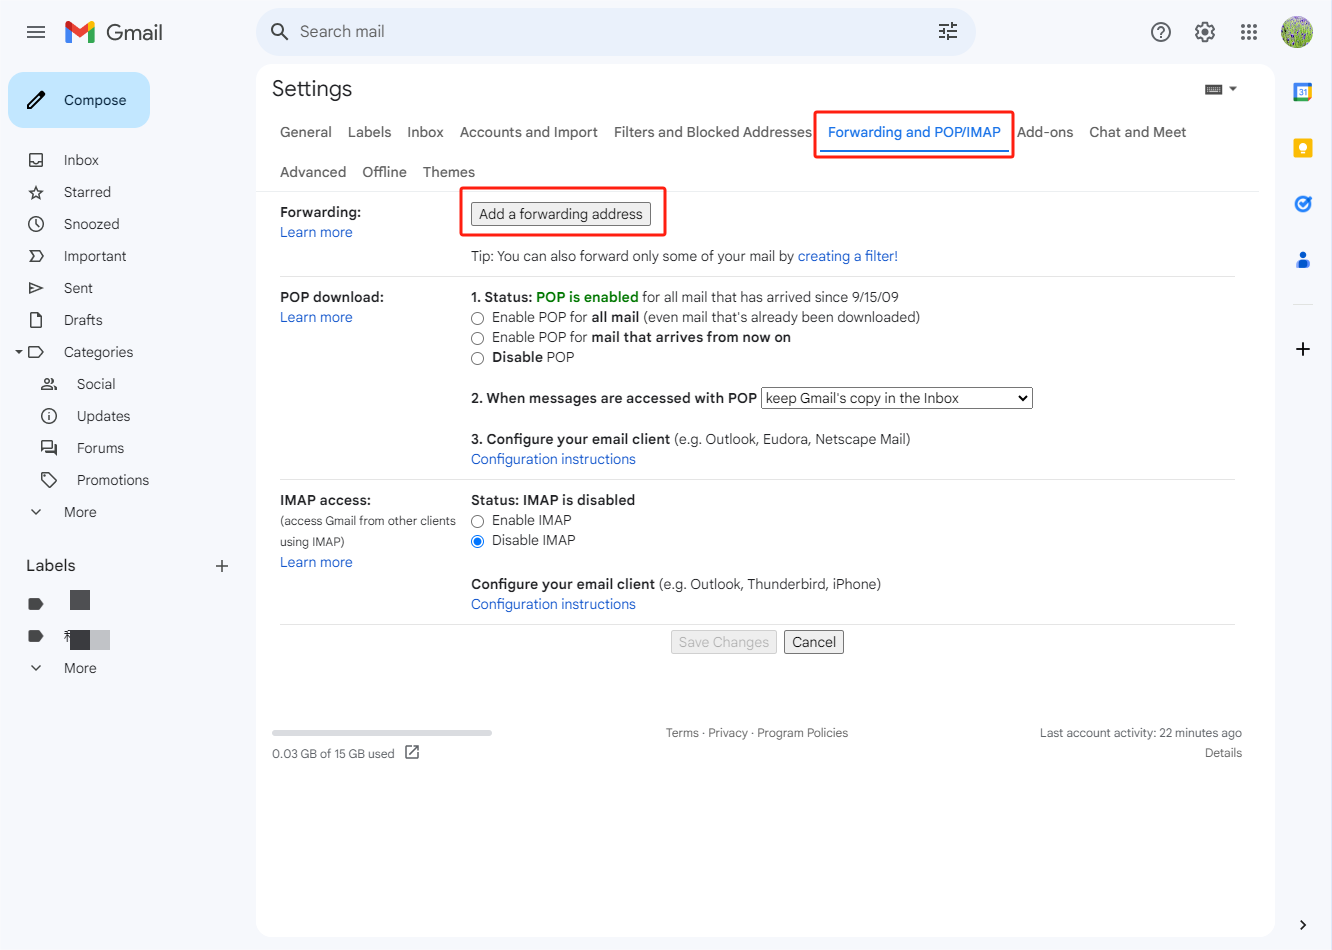Open the Google apps grid

1248,32
